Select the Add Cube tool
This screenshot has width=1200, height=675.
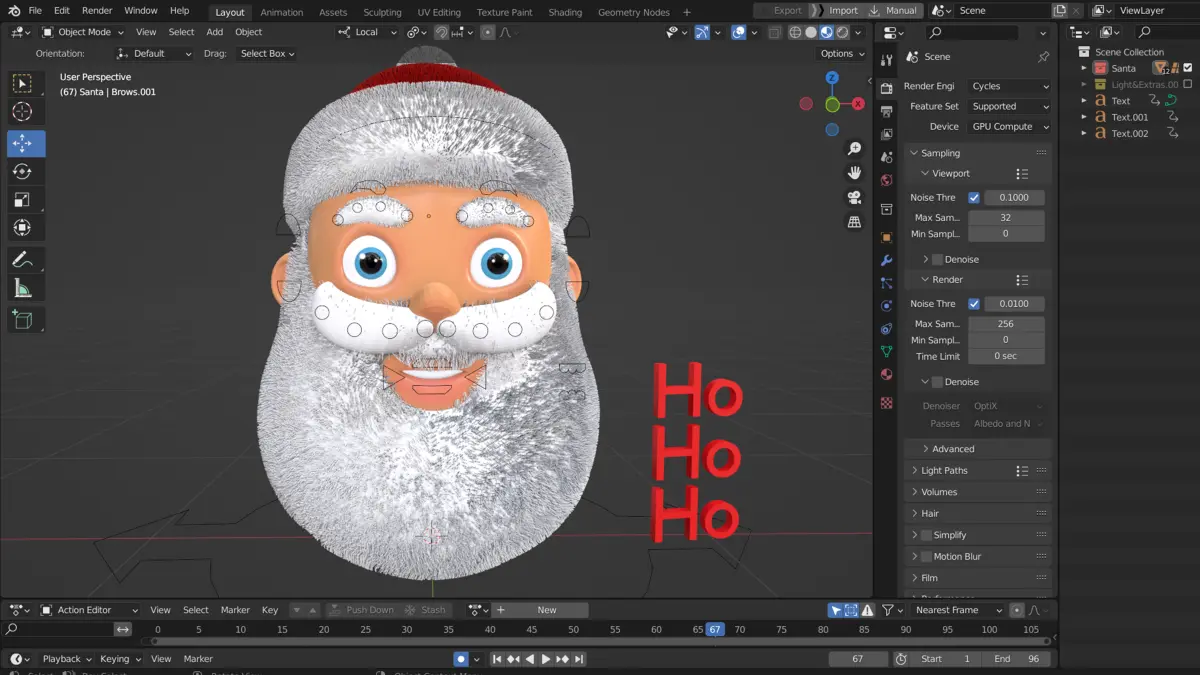[22, 320]
